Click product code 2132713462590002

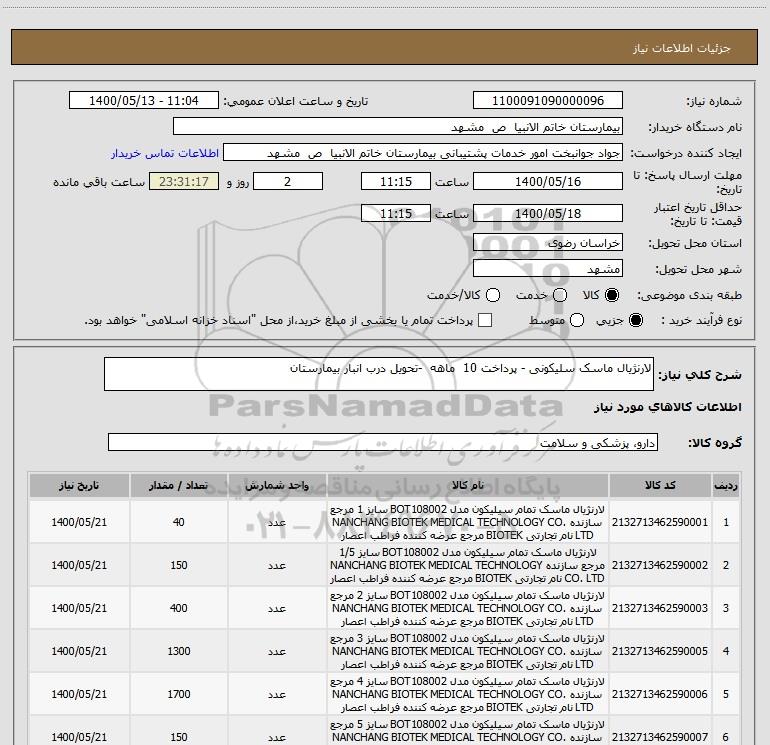[660, 565]
